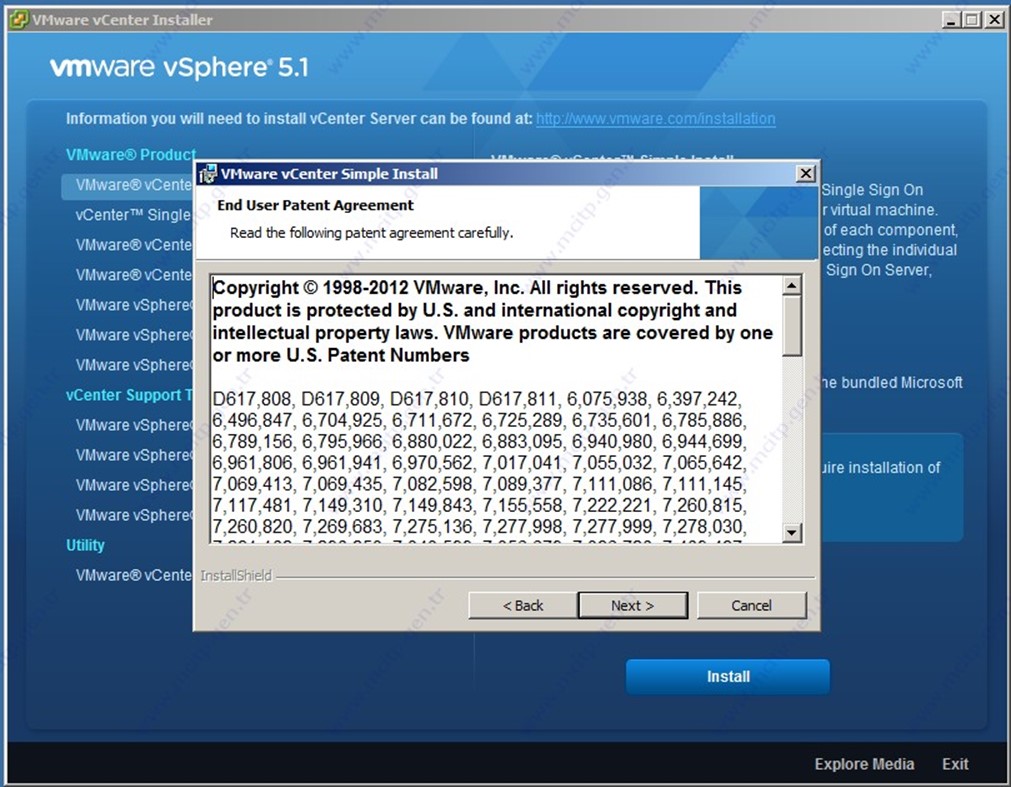Click the End User Patent Agreement heading

pos(315,205)
